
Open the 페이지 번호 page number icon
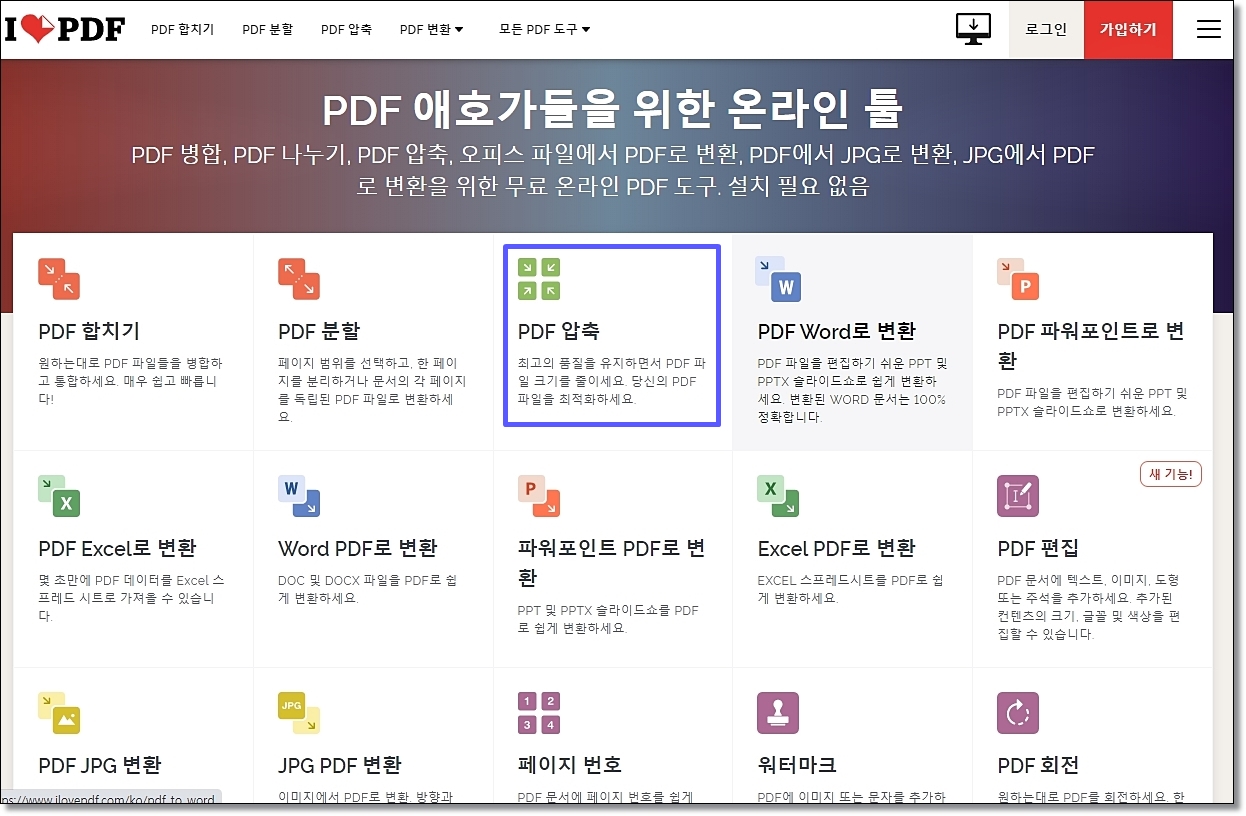tap(539, 713)
